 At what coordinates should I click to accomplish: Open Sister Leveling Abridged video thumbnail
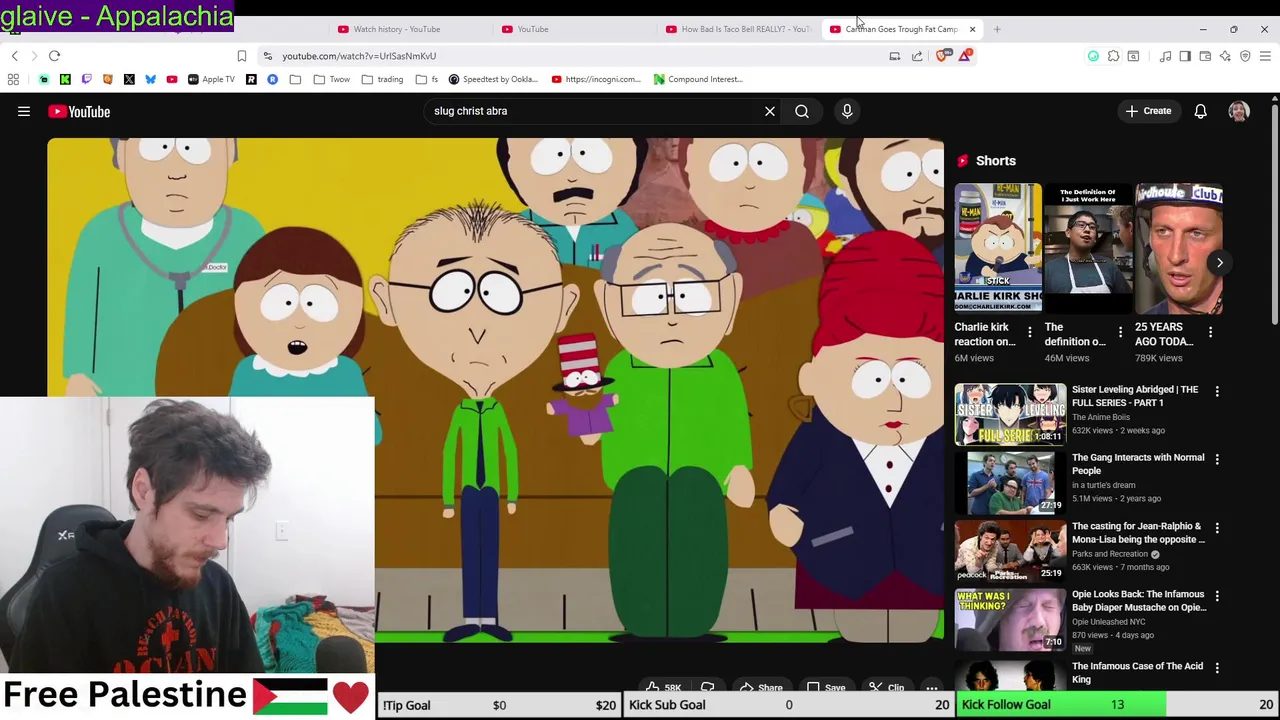(1010, 414)
